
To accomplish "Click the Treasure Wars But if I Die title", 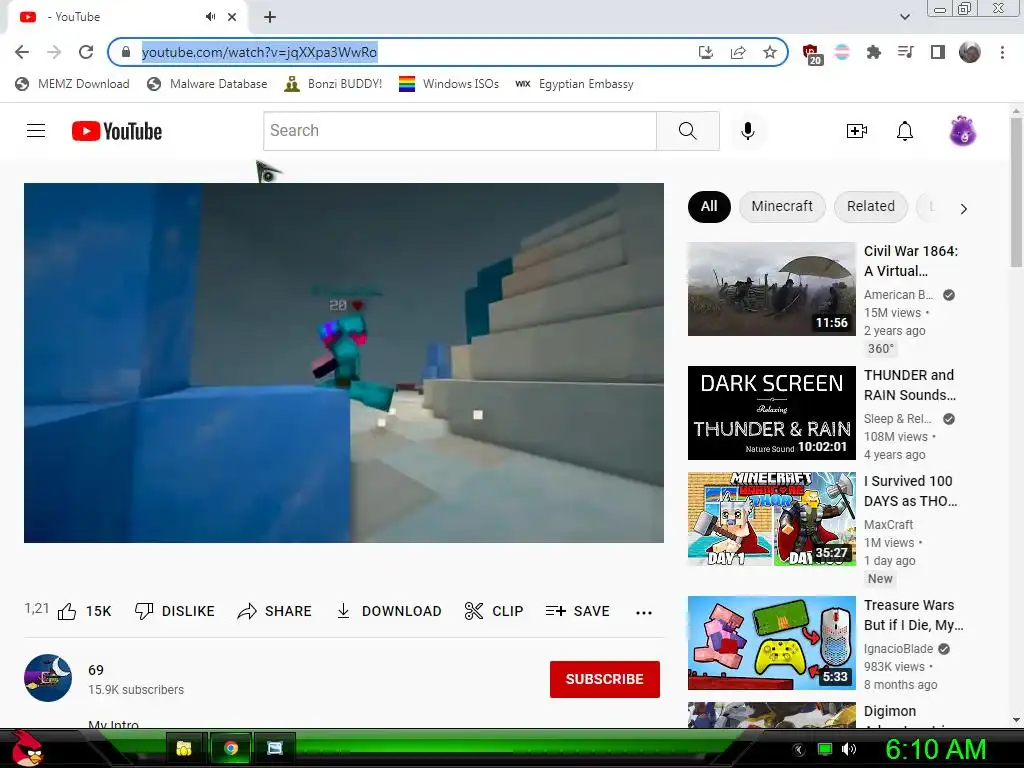I will point(913,615).
